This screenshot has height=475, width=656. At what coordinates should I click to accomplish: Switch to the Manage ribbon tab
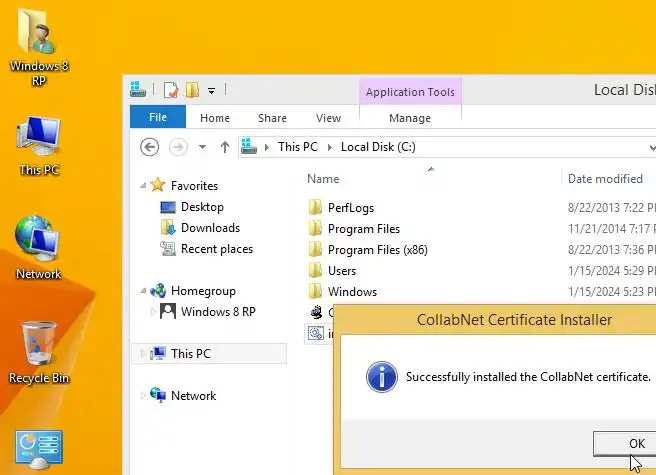click(410, 118)
